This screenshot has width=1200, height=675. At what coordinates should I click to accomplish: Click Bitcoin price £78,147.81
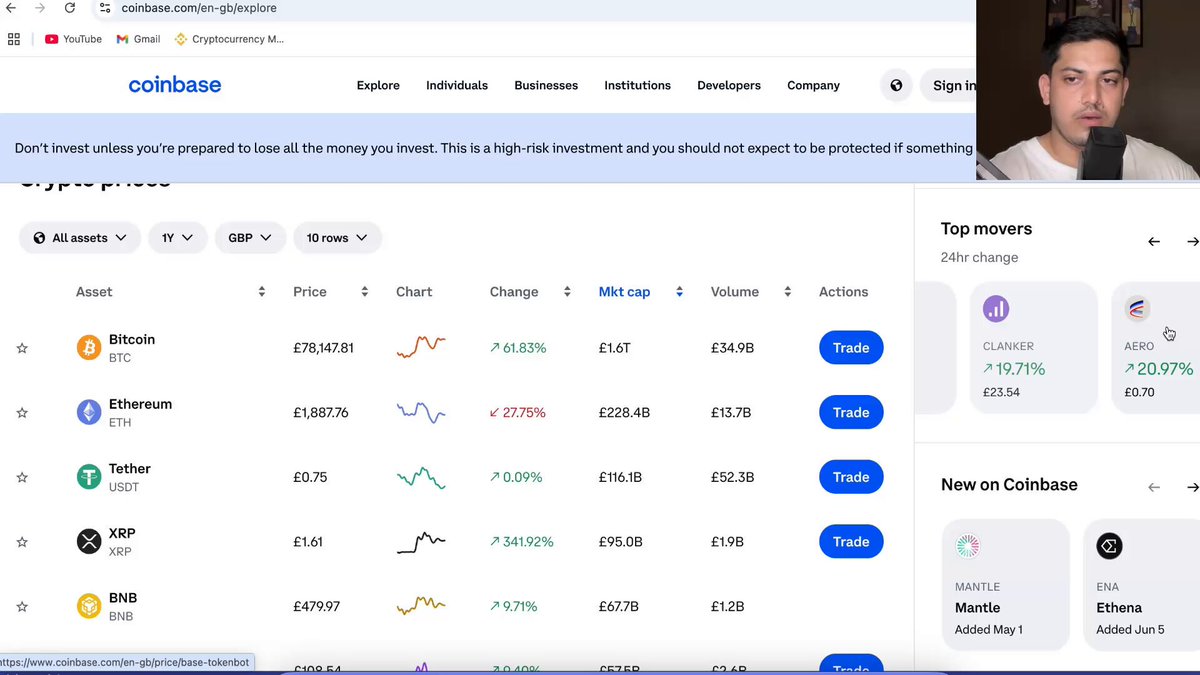[x=323, y=348]
